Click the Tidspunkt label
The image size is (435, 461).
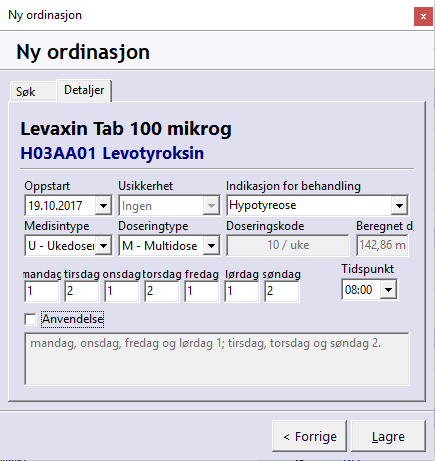(367, 269)
